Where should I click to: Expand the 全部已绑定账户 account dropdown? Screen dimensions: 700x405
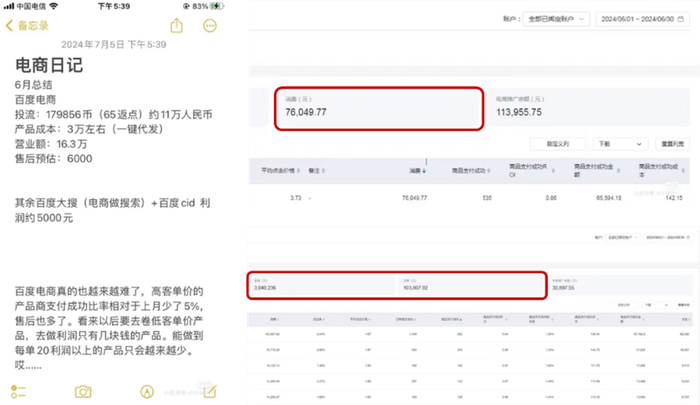[556, 19]
